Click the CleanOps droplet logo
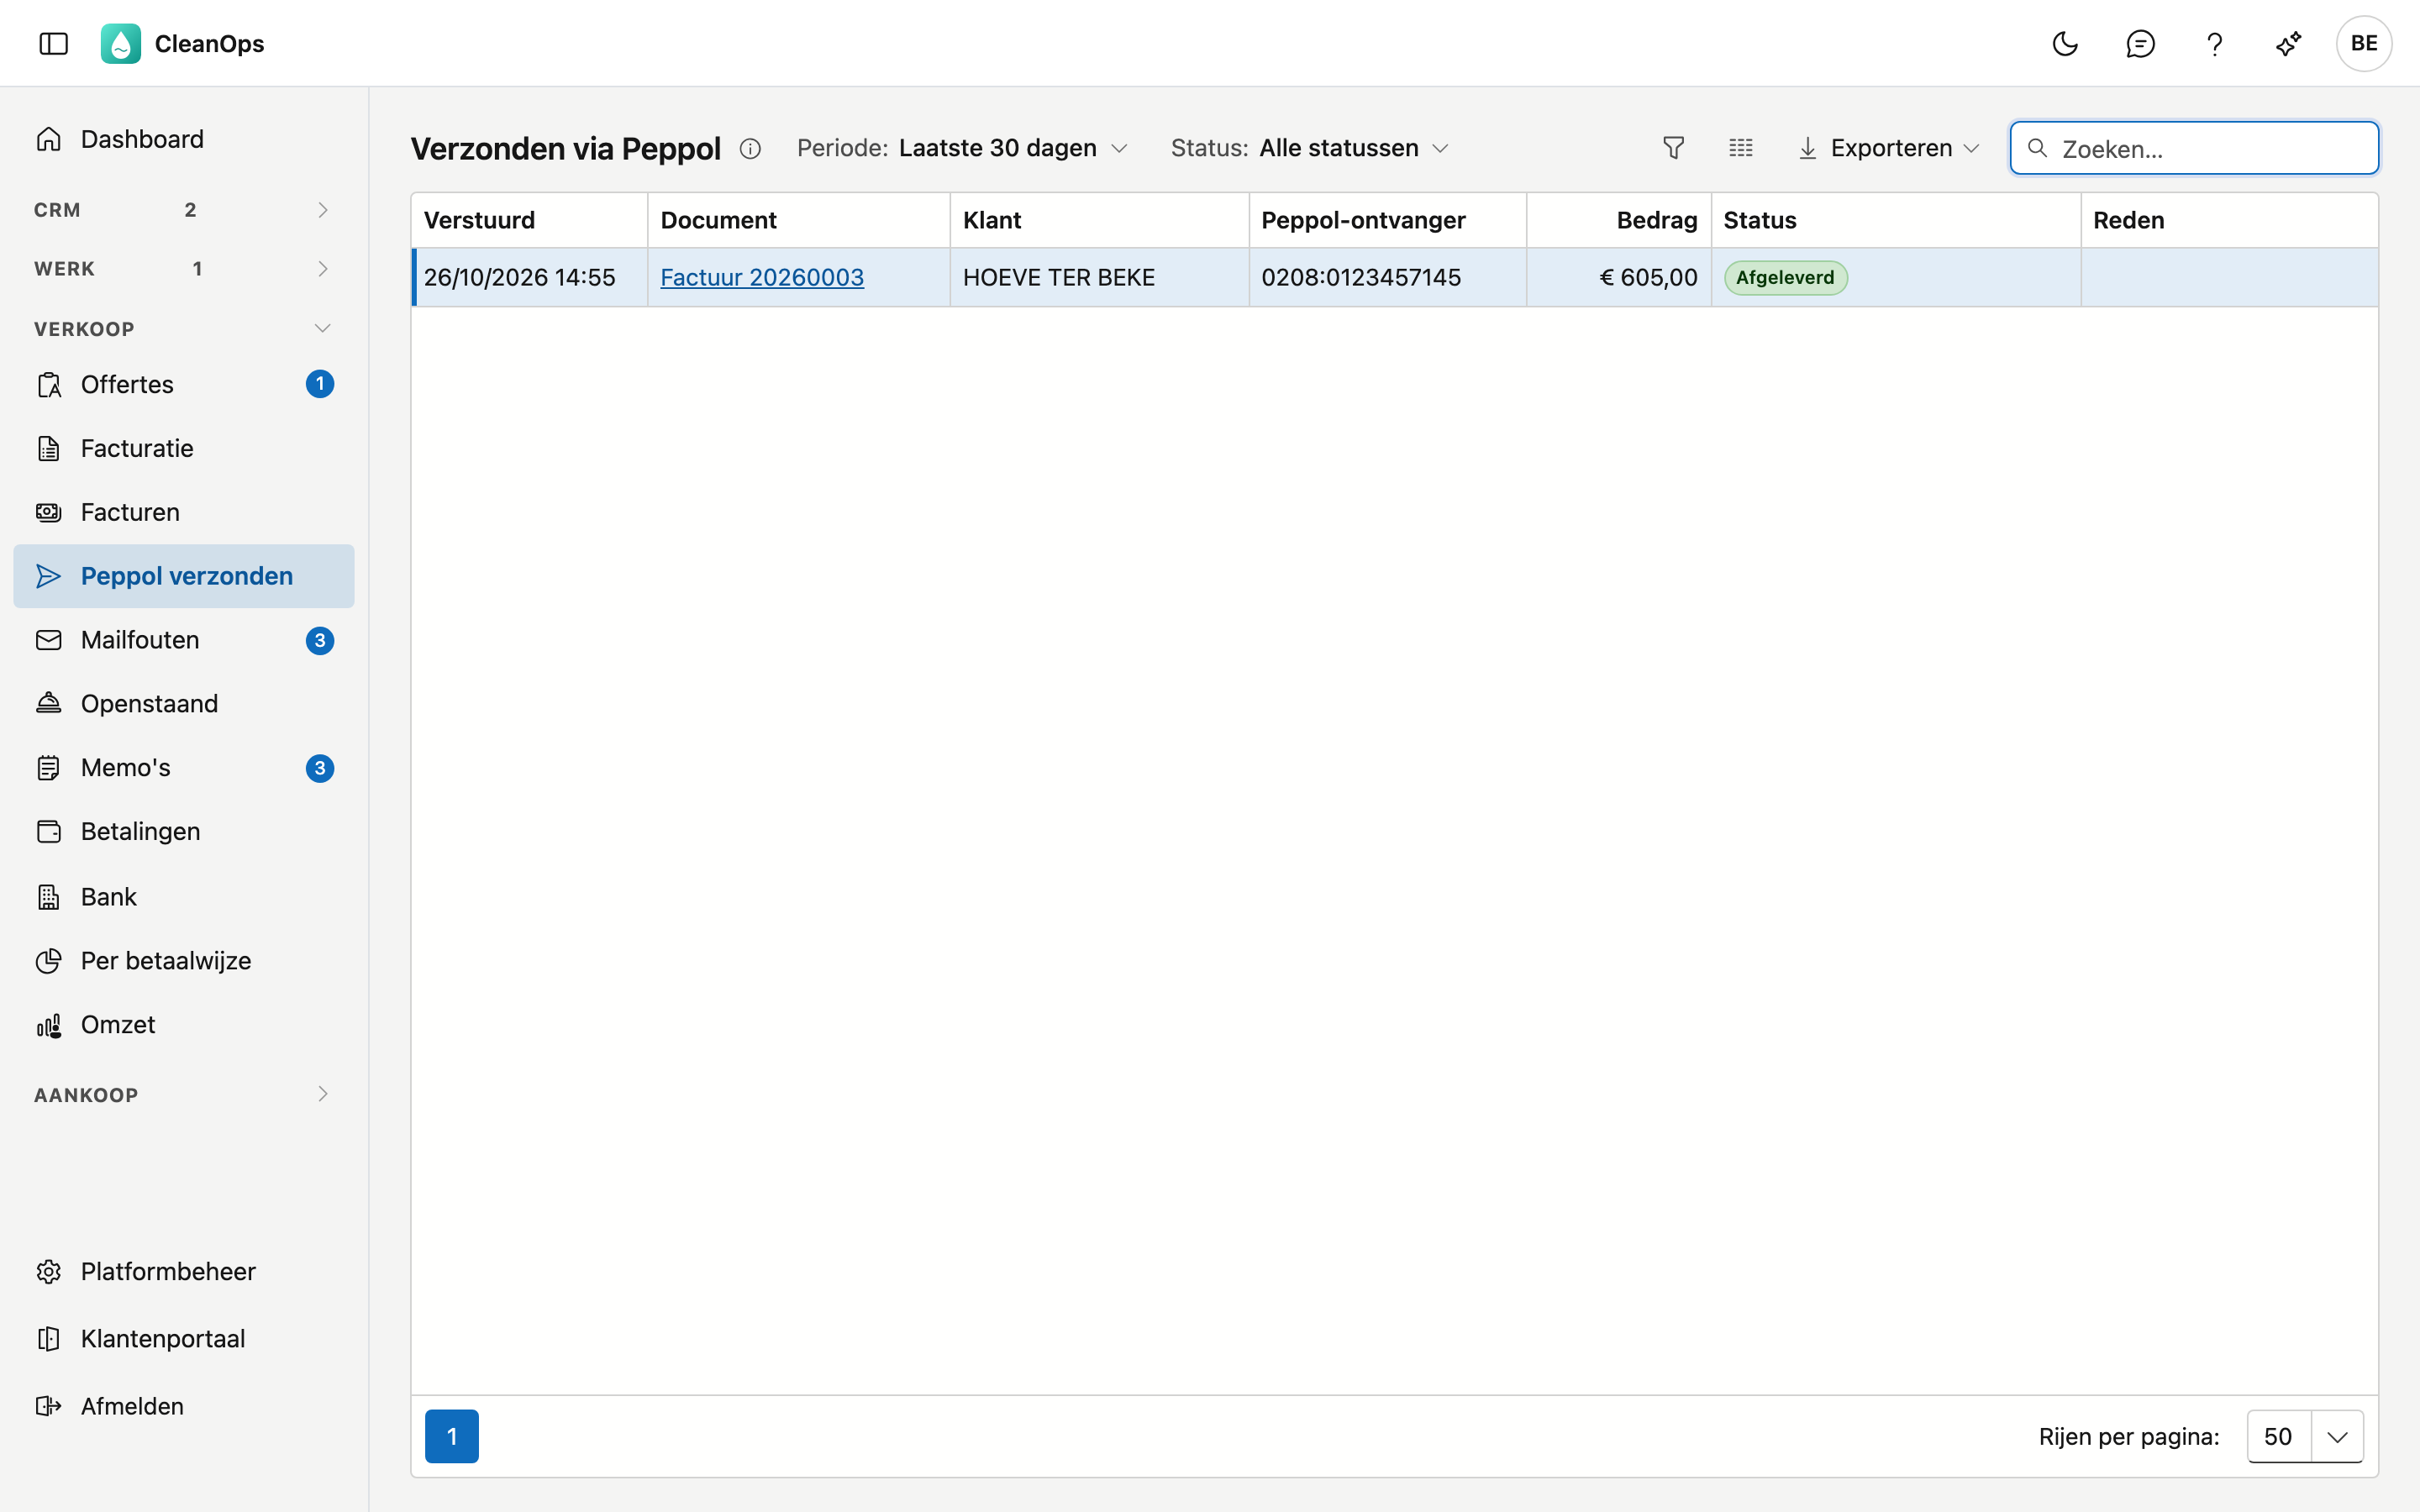Viewport: 2420px width, 1512px height. click(120, 43)
